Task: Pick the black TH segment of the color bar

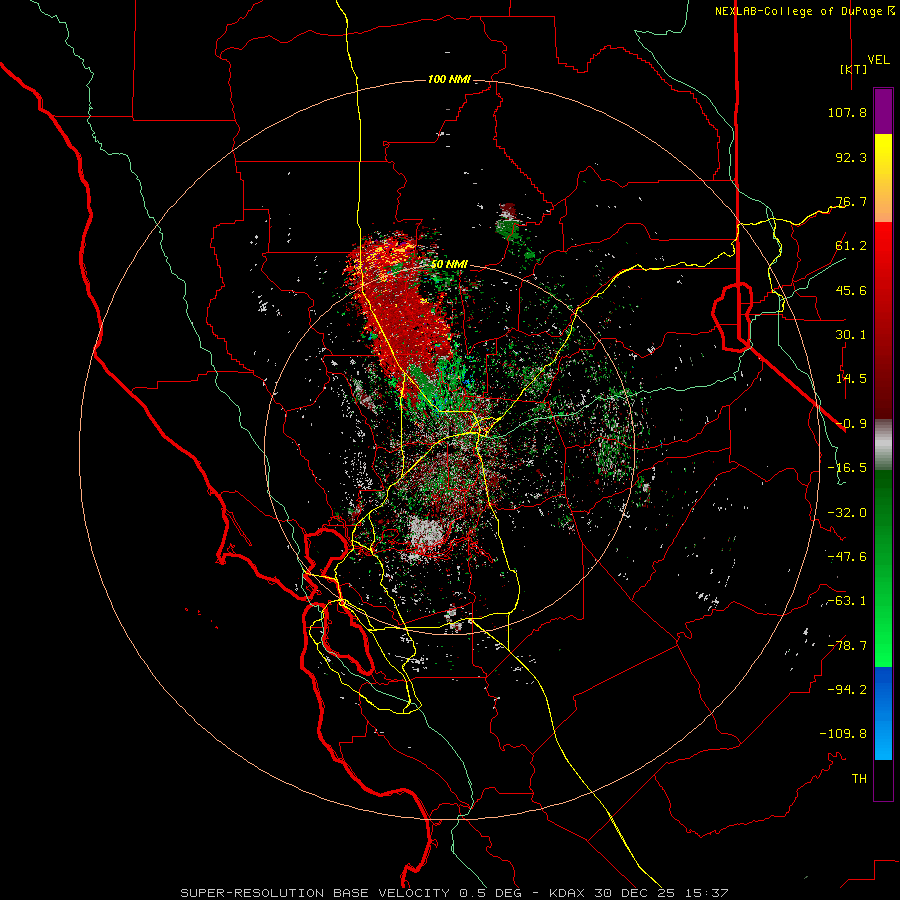Action: (x=883, y=780)
